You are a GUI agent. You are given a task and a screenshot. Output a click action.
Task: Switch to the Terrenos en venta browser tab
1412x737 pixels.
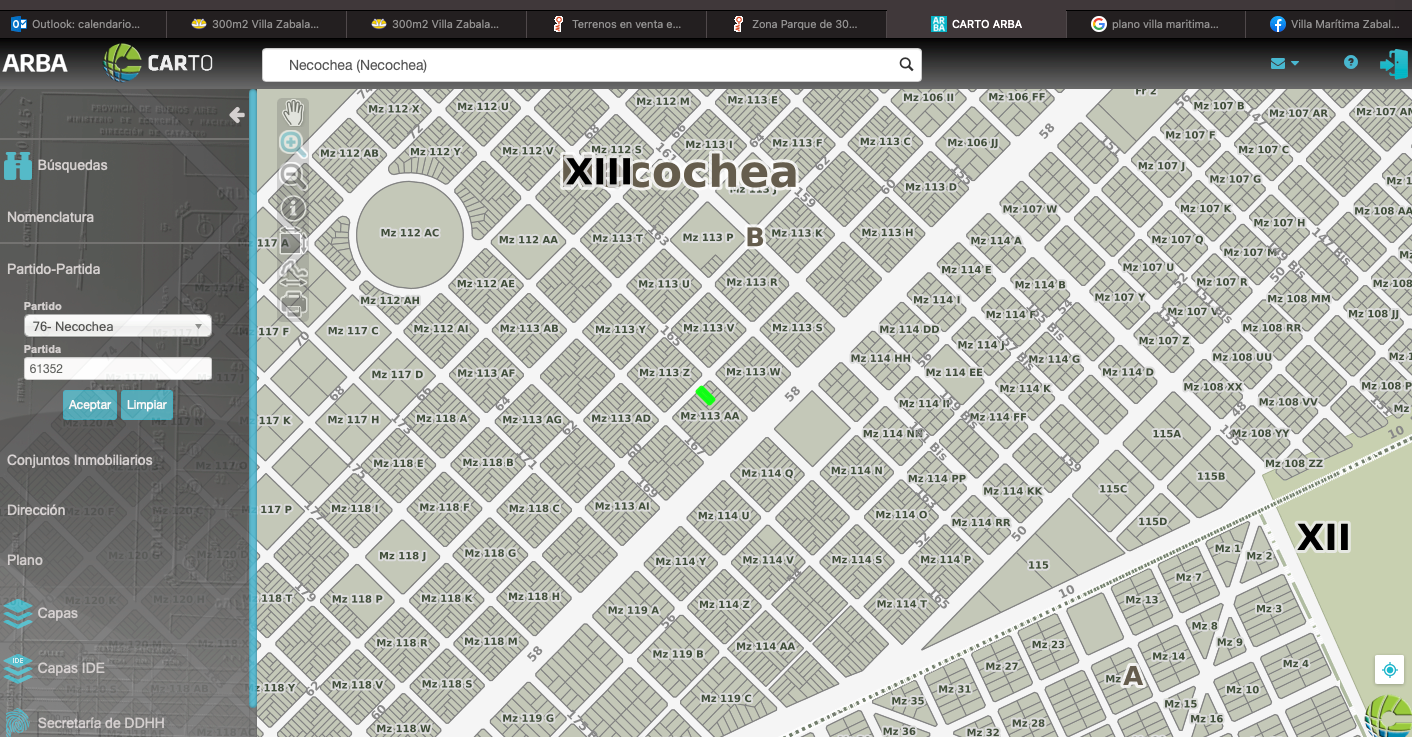[x=617, y=23]
